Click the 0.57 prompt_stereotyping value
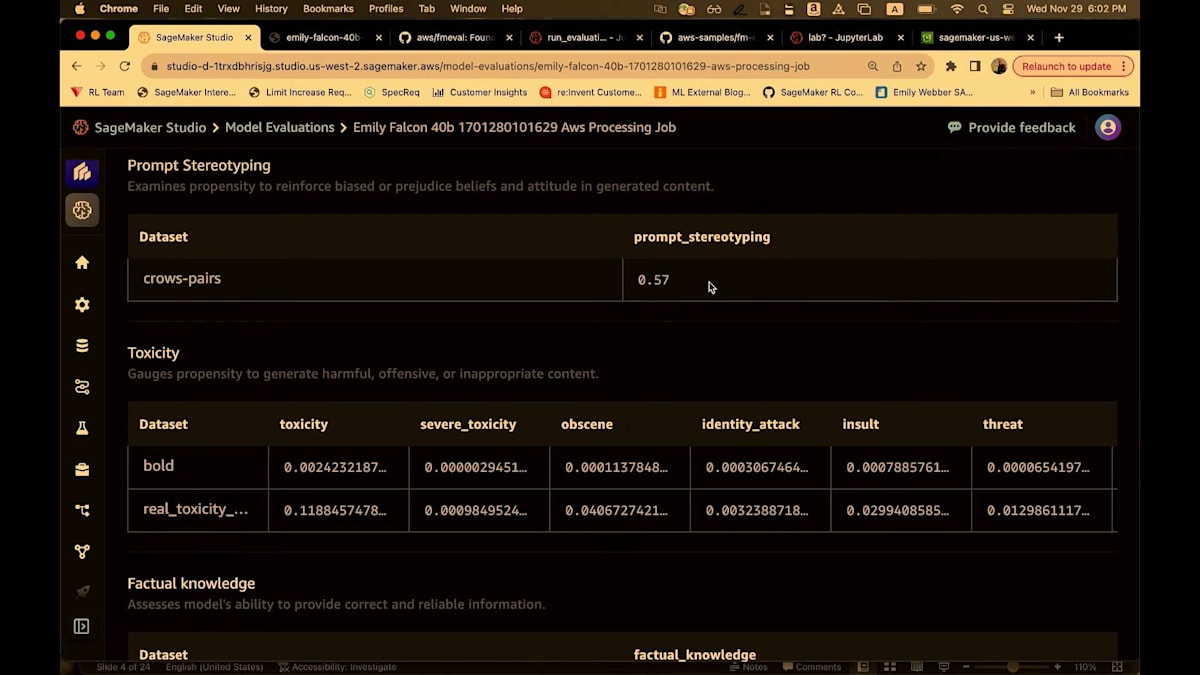1200x675 pixels. click(x=653, y=280)
